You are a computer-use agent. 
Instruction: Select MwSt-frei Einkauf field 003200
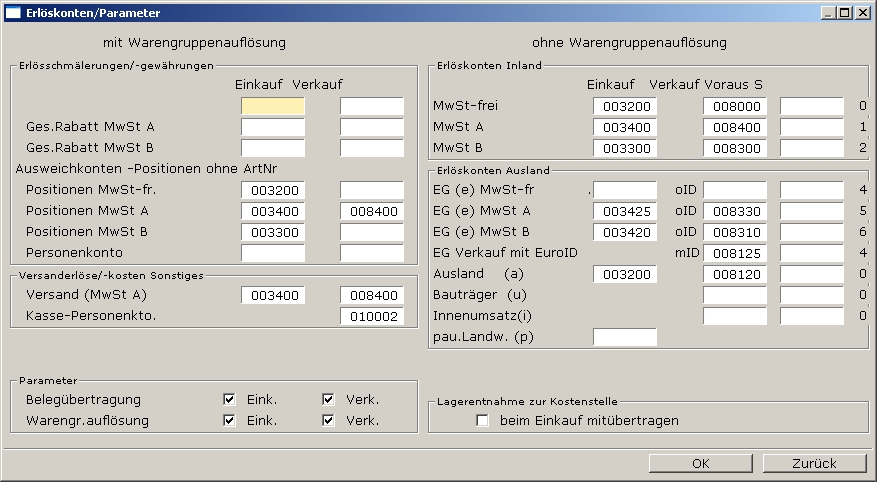coord(624,106)
